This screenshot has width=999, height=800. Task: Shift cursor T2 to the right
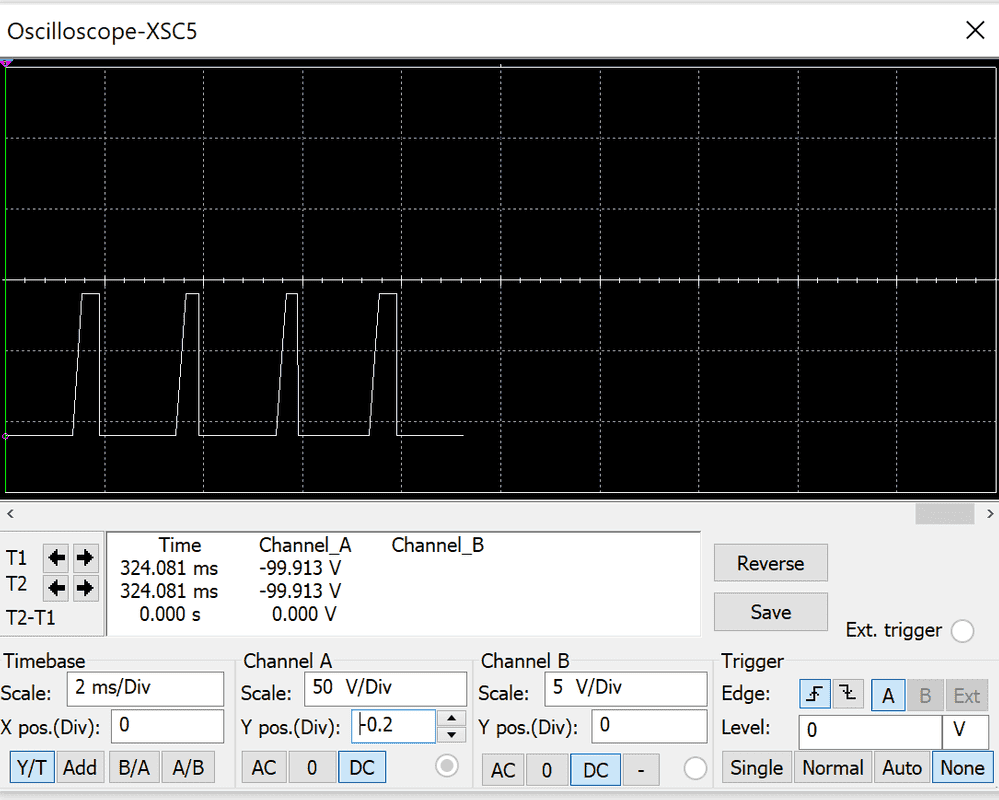click(86, 586)
